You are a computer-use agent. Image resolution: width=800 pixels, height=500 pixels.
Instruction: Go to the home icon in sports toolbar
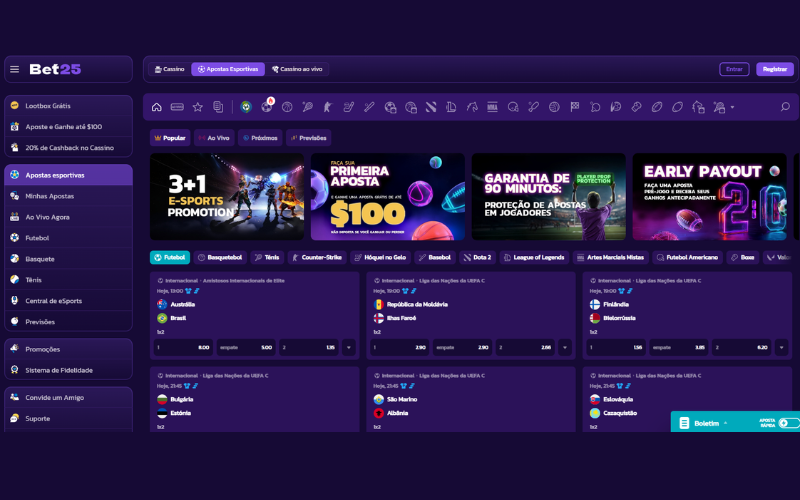coord(157,107)
